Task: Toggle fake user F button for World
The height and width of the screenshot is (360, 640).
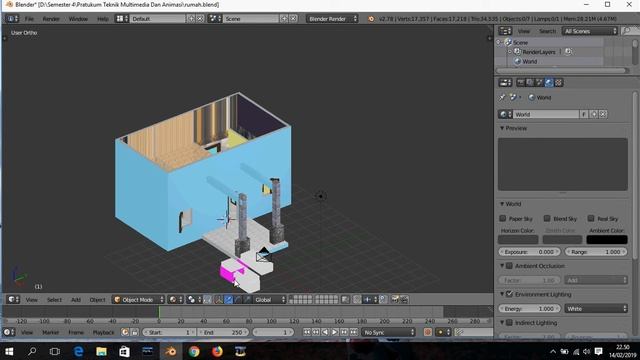Action: [x=584, y=114]
